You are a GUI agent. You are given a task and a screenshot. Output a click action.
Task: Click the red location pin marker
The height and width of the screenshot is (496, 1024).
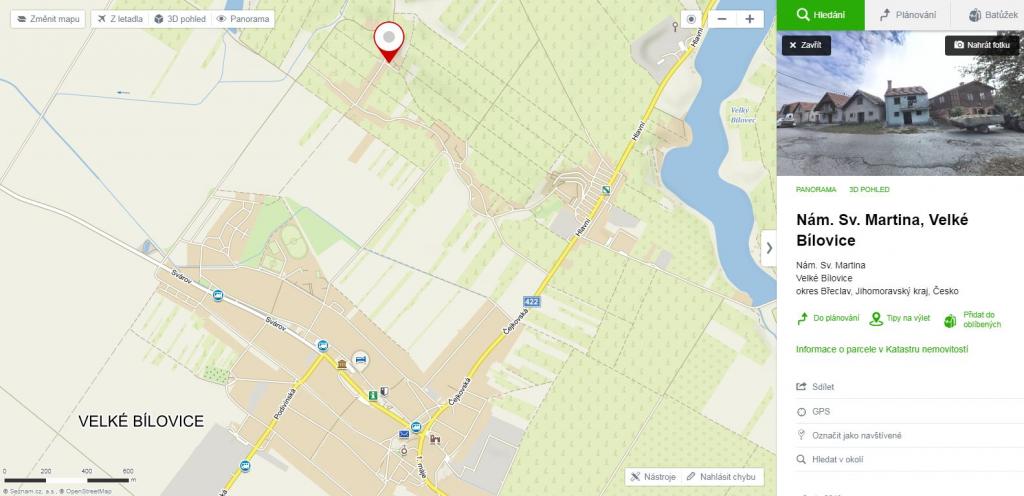pyautogui.click(x=389, y=42)
